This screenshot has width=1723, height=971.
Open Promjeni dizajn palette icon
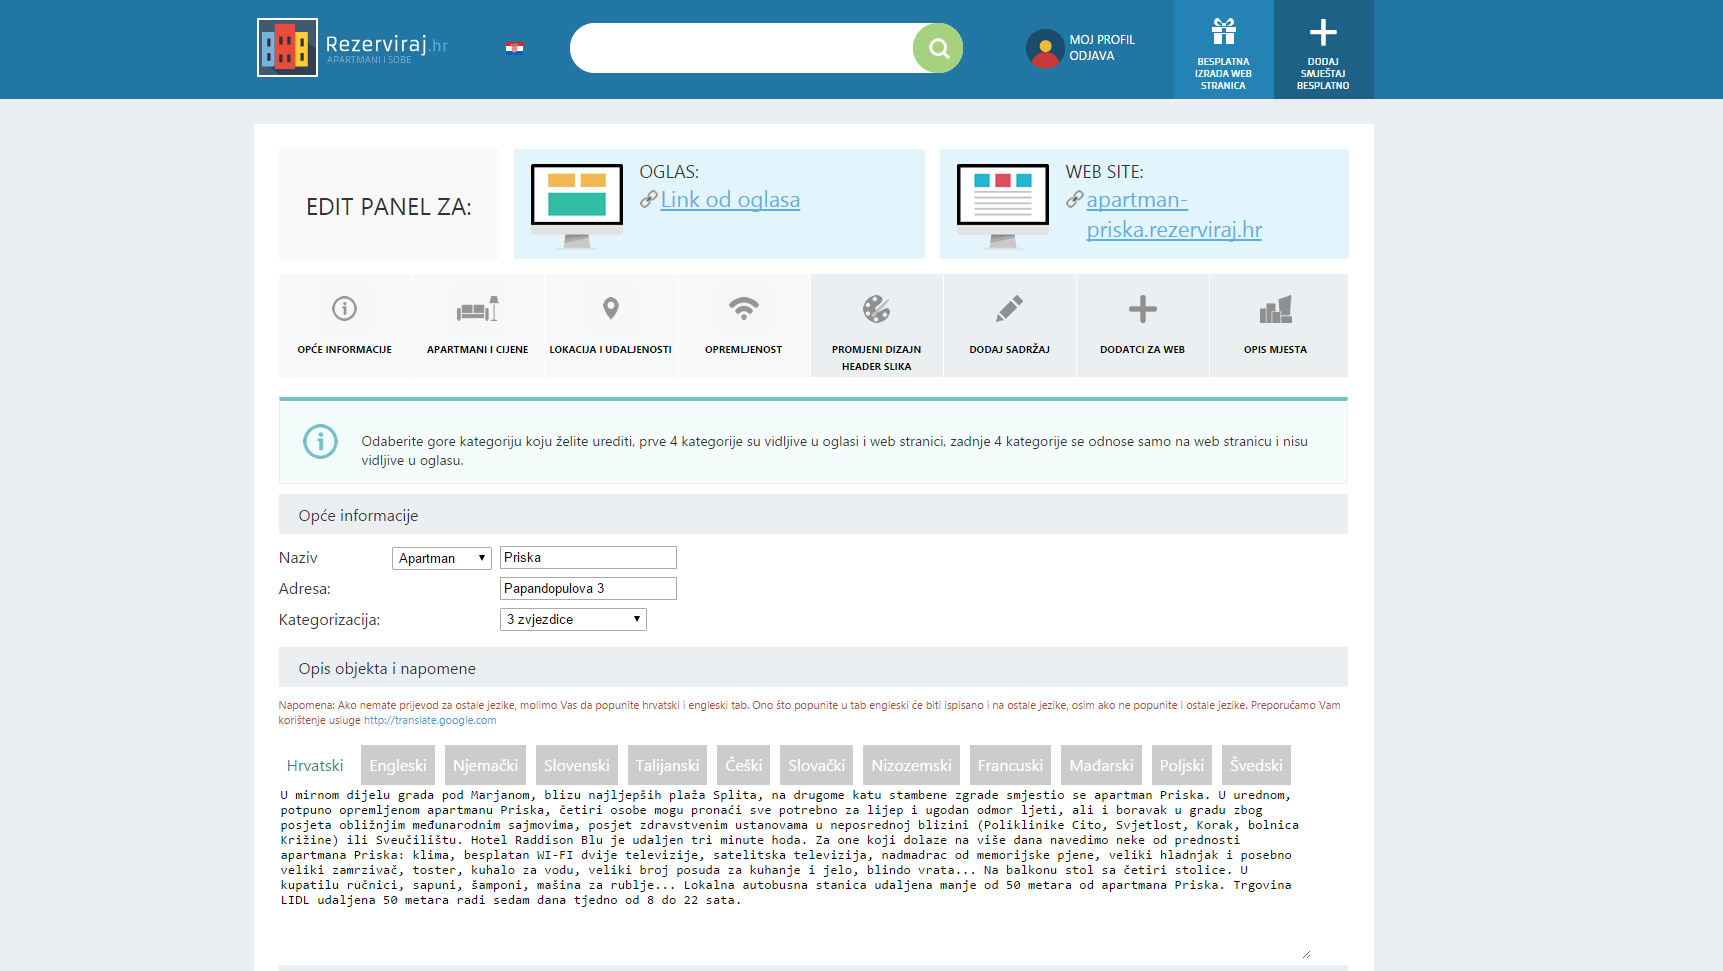click(876, 309)
